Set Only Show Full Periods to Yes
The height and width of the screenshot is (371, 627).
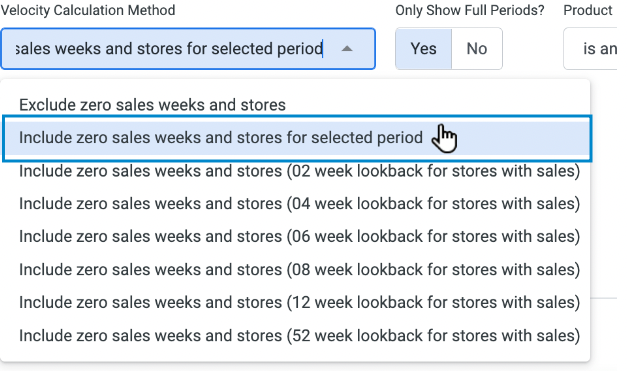tap(423, 49)
